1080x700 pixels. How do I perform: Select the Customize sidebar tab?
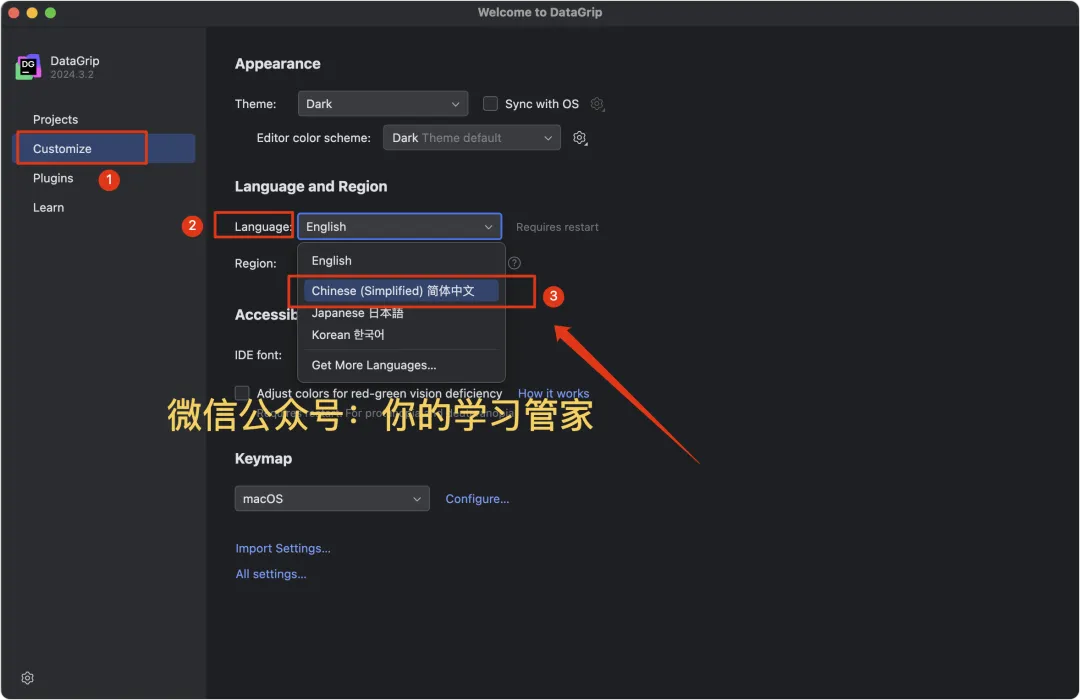[x=104, y=149]
